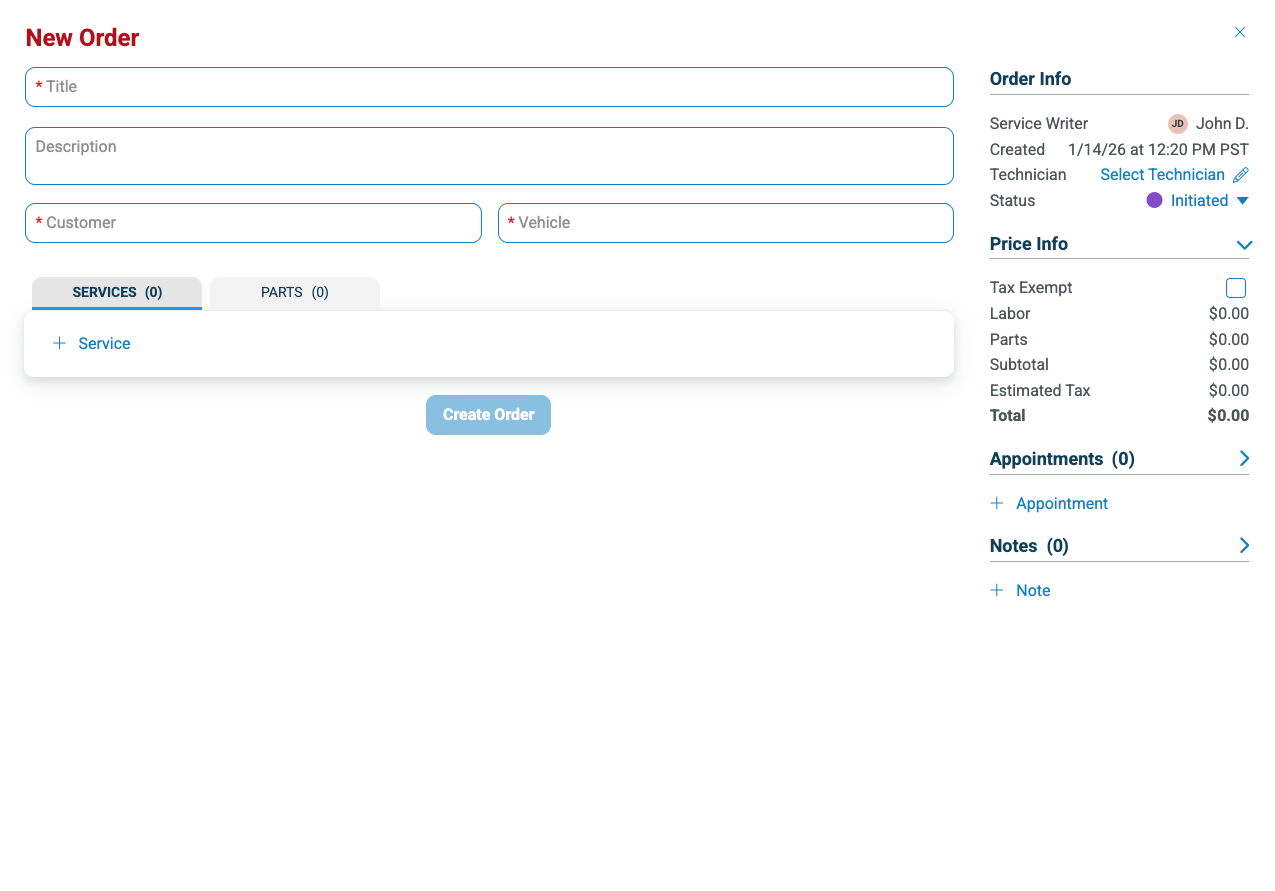The image size is (1275, 891).
Task: Expand the Notes section chevron
Action: click(1244, 545)
